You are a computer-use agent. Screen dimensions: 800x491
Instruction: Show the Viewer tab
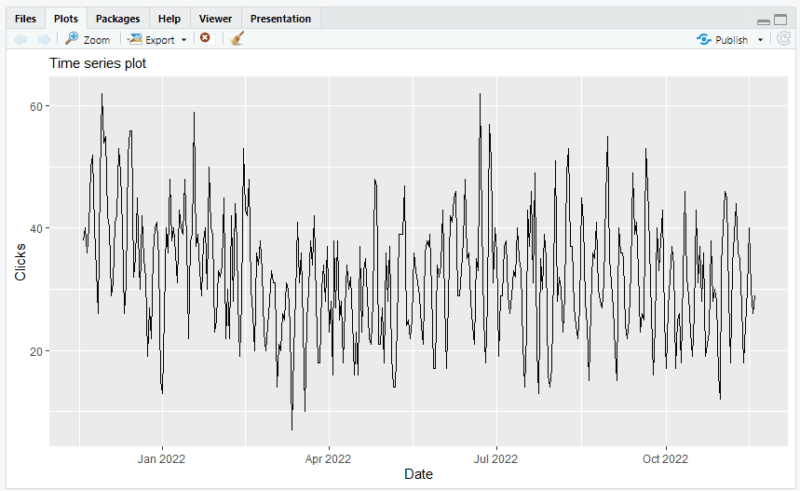(215, 18)
